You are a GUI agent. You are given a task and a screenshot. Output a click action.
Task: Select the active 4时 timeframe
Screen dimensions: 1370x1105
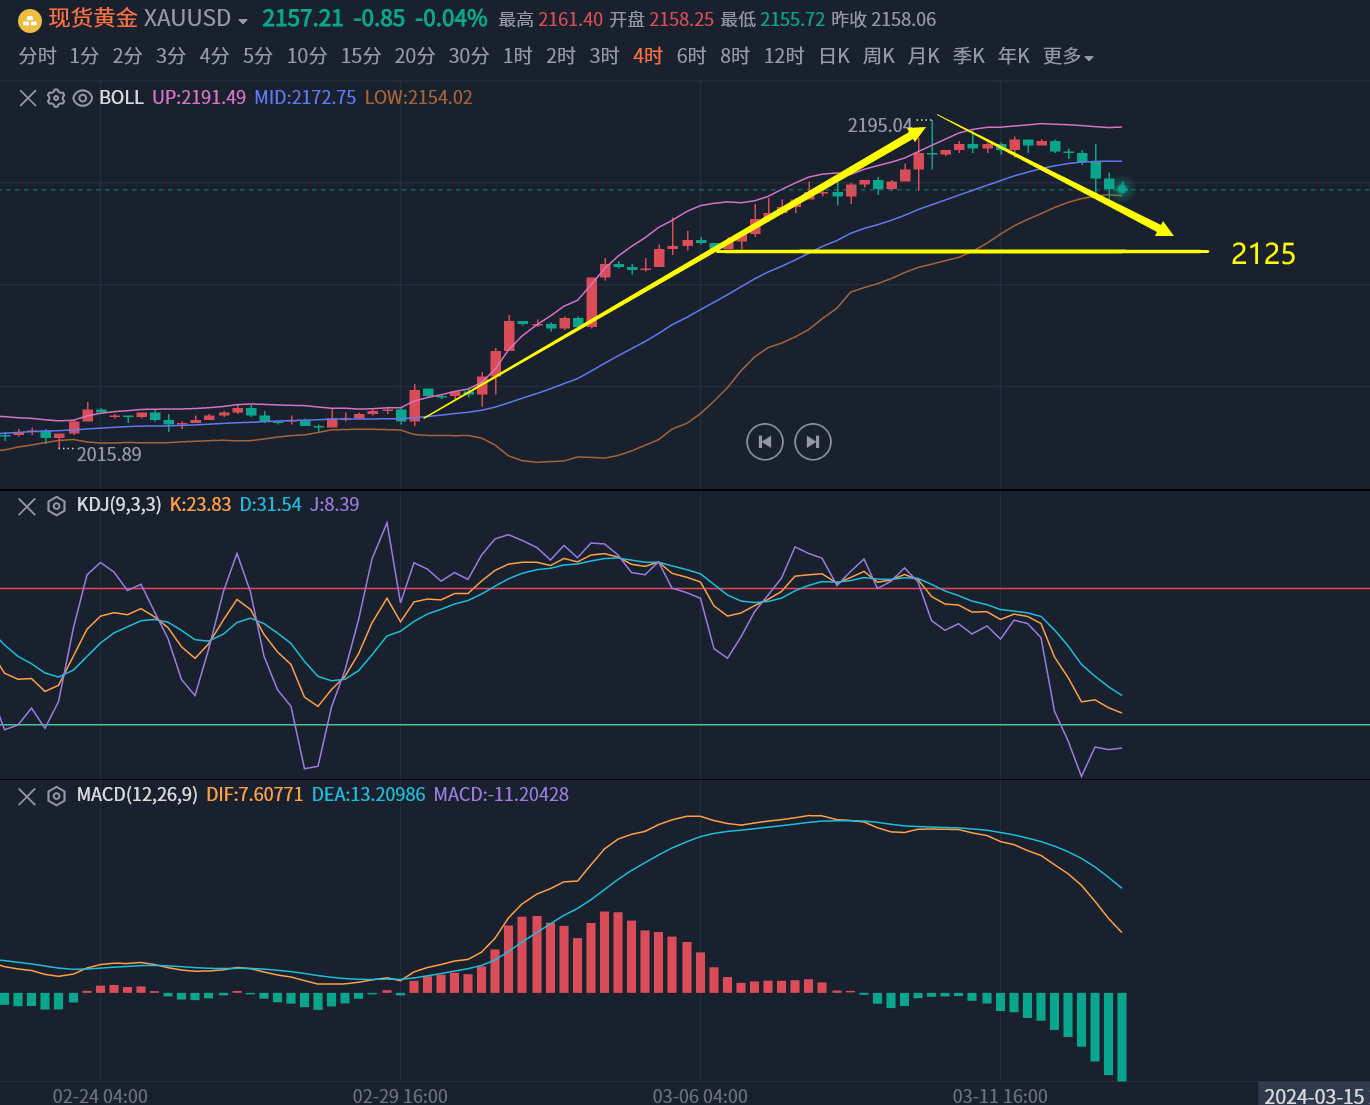pyautogui.click(x=648, y=56)
